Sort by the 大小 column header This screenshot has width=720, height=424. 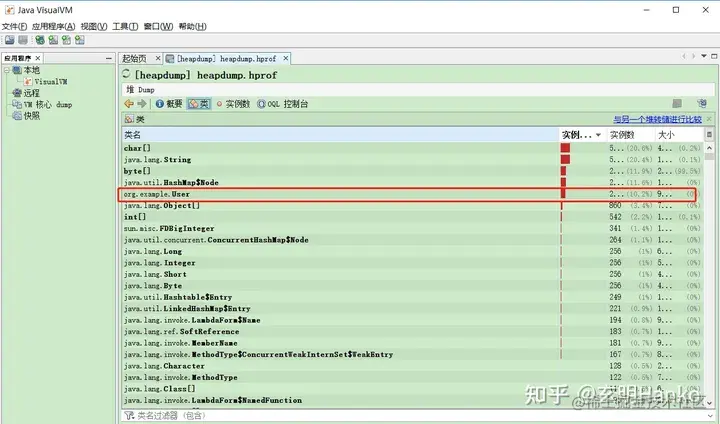679,135
